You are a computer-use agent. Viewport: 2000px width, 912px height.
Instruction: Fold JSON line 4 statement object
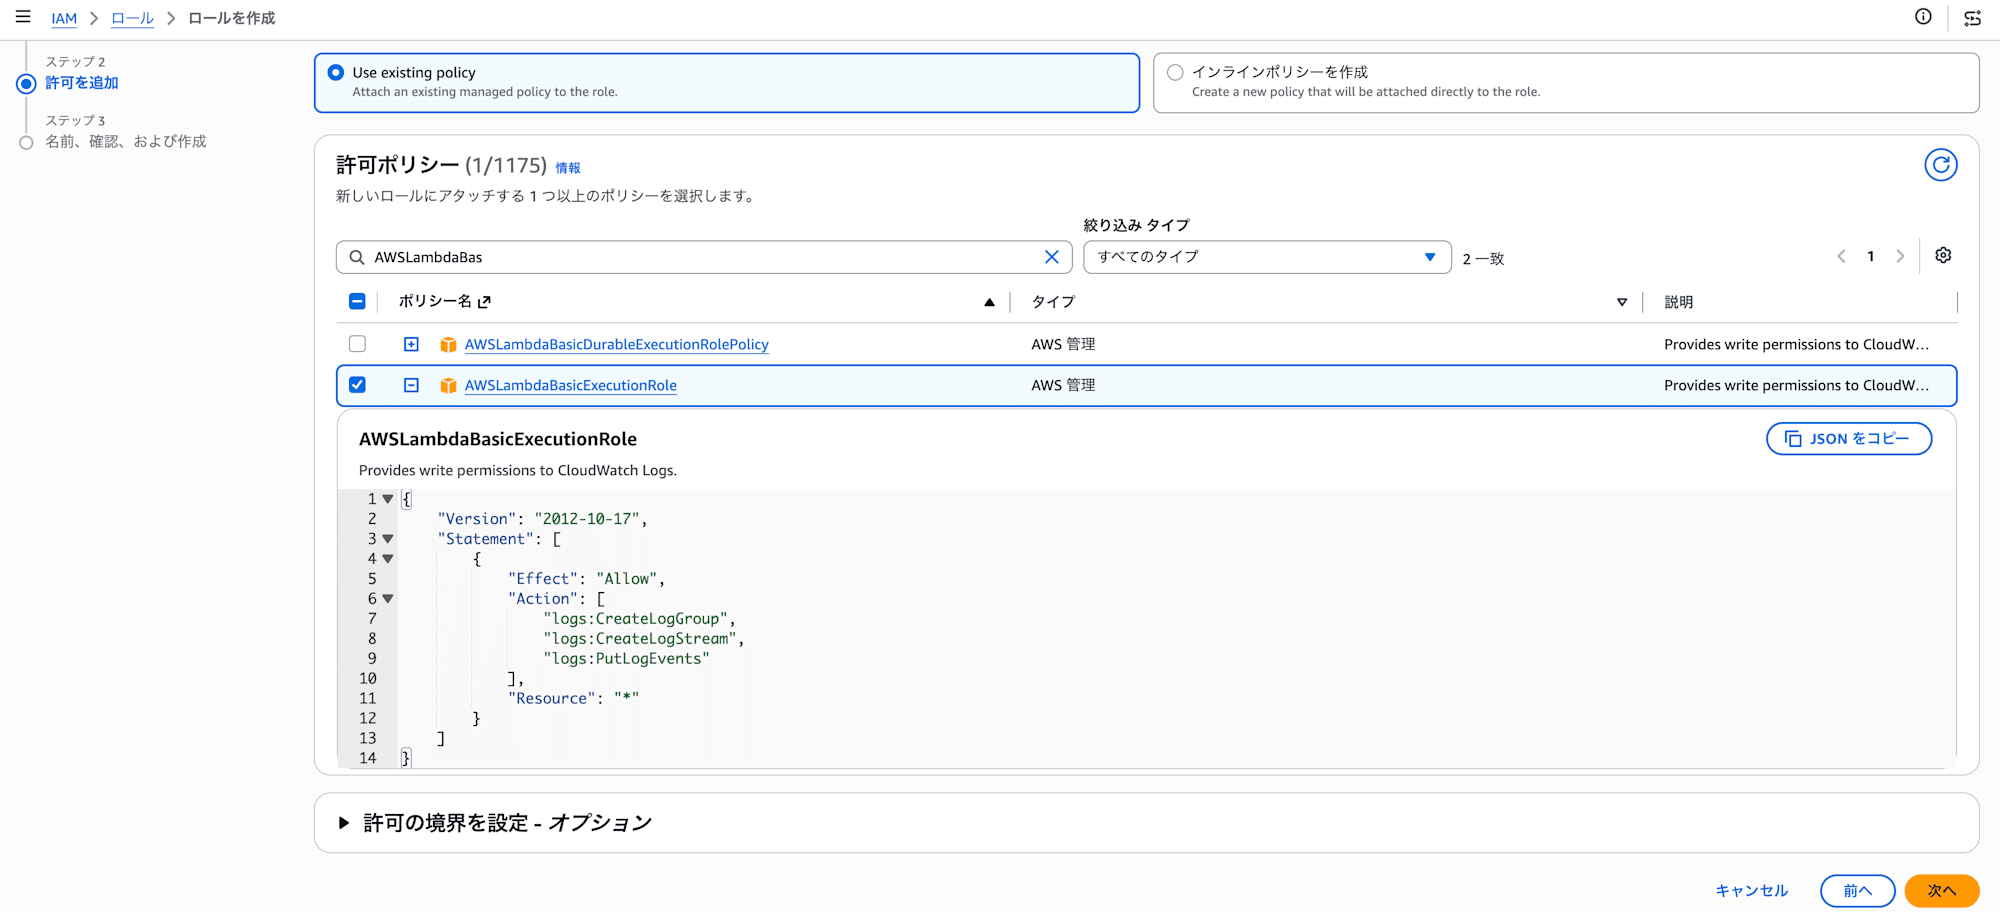point(388,559)
